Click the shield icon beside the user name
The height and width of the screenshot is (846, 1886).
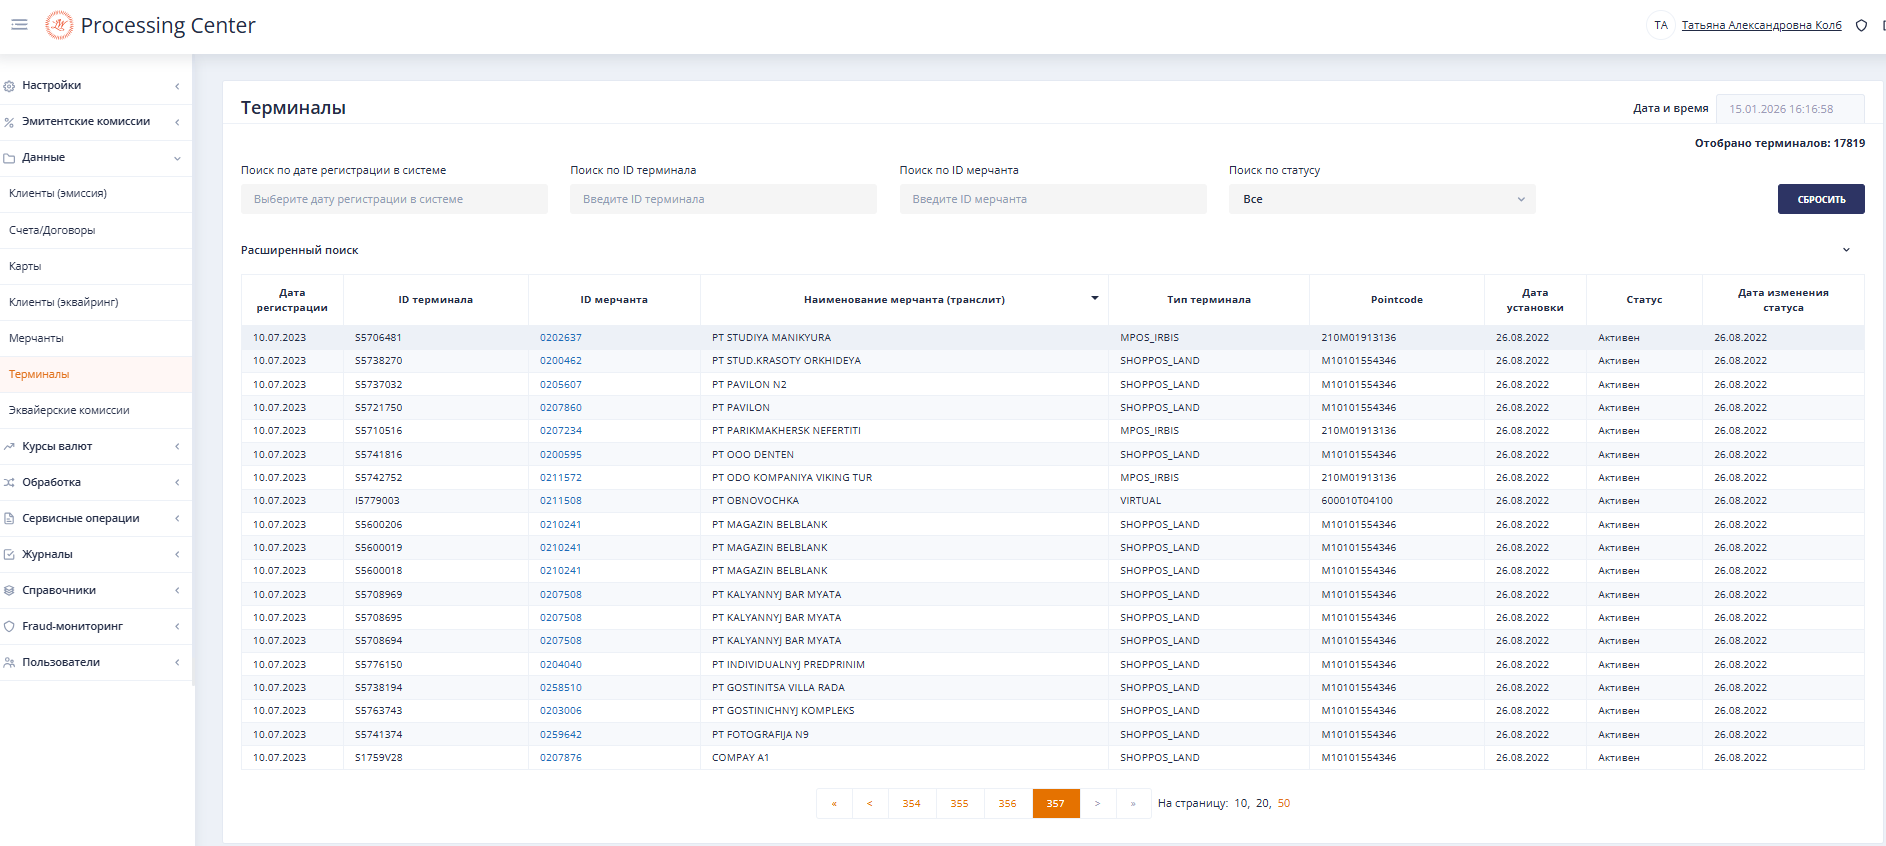pos(1861,26)
